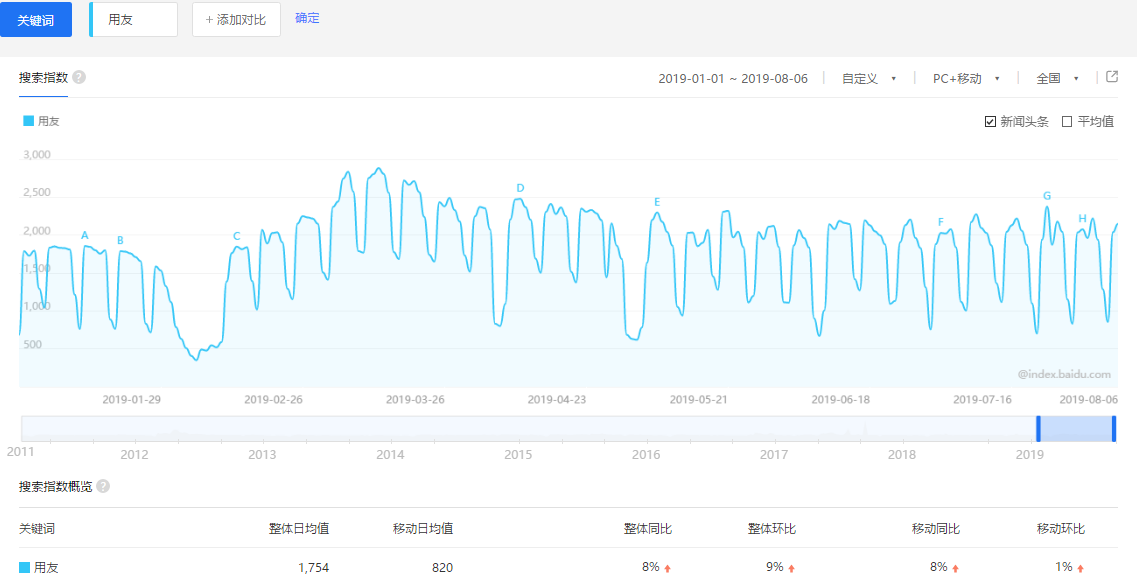Click marker D on the trend chart
Image resolution: width=1137 pixels, height=583 pixels.
pyautogui.click(x=519, y=186)
